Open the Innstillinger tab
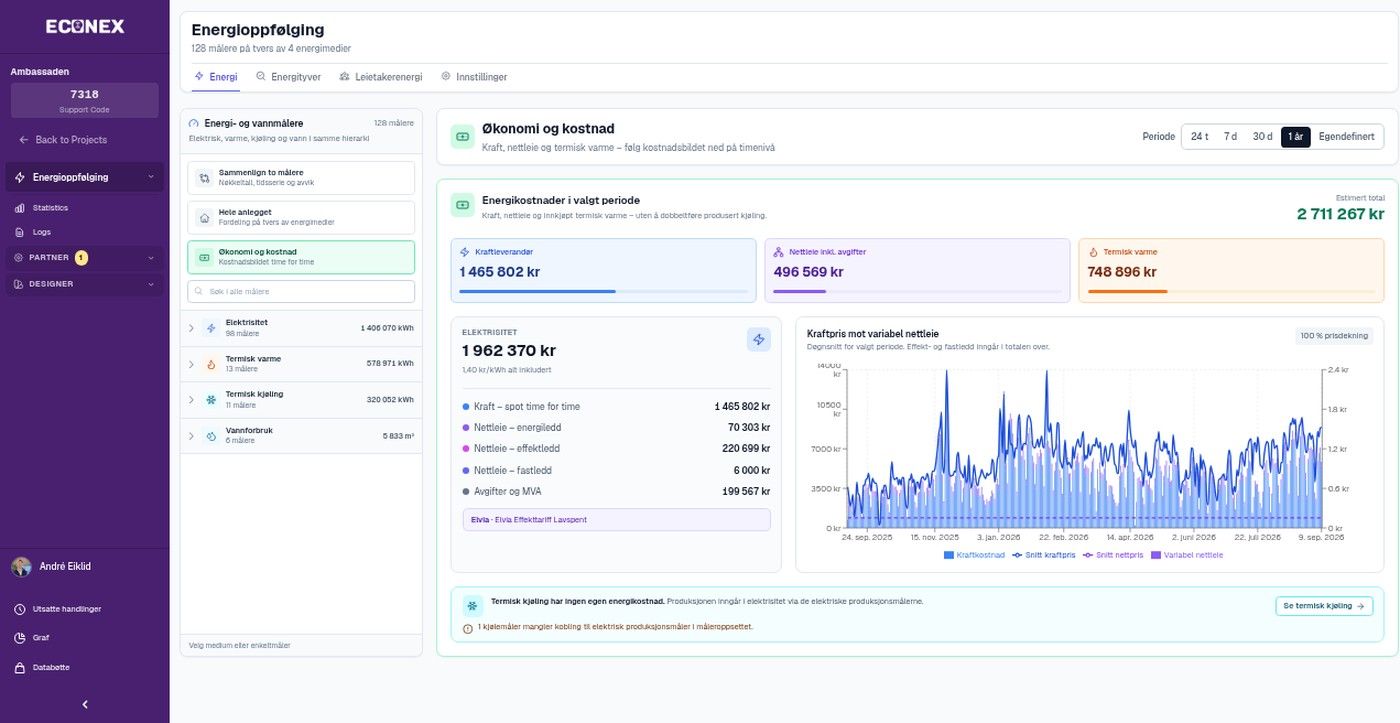The width and height of the screenshot is (1400, 723). click(x=474, y=76)
